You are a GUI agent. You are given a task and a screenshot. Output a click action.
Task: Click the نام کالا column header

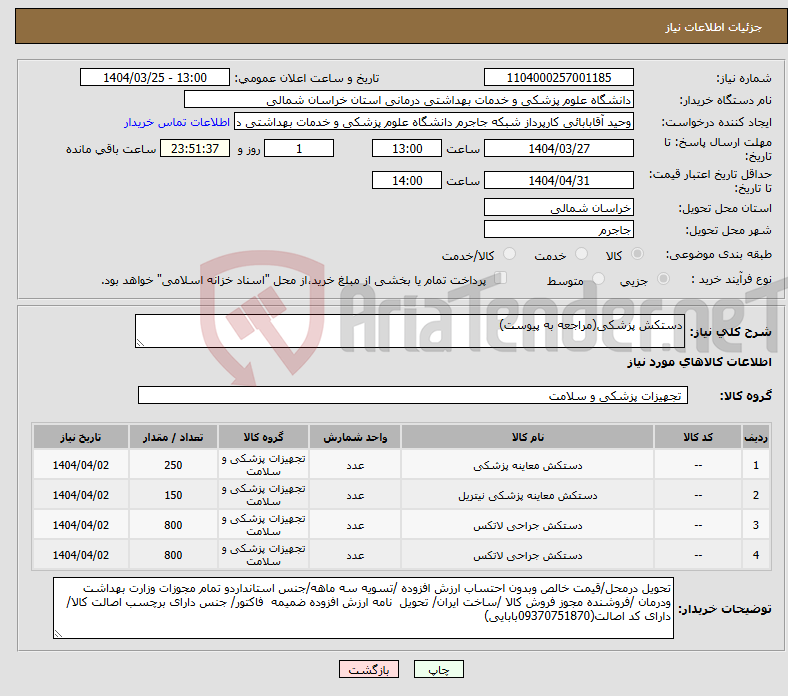pos(527,437)
